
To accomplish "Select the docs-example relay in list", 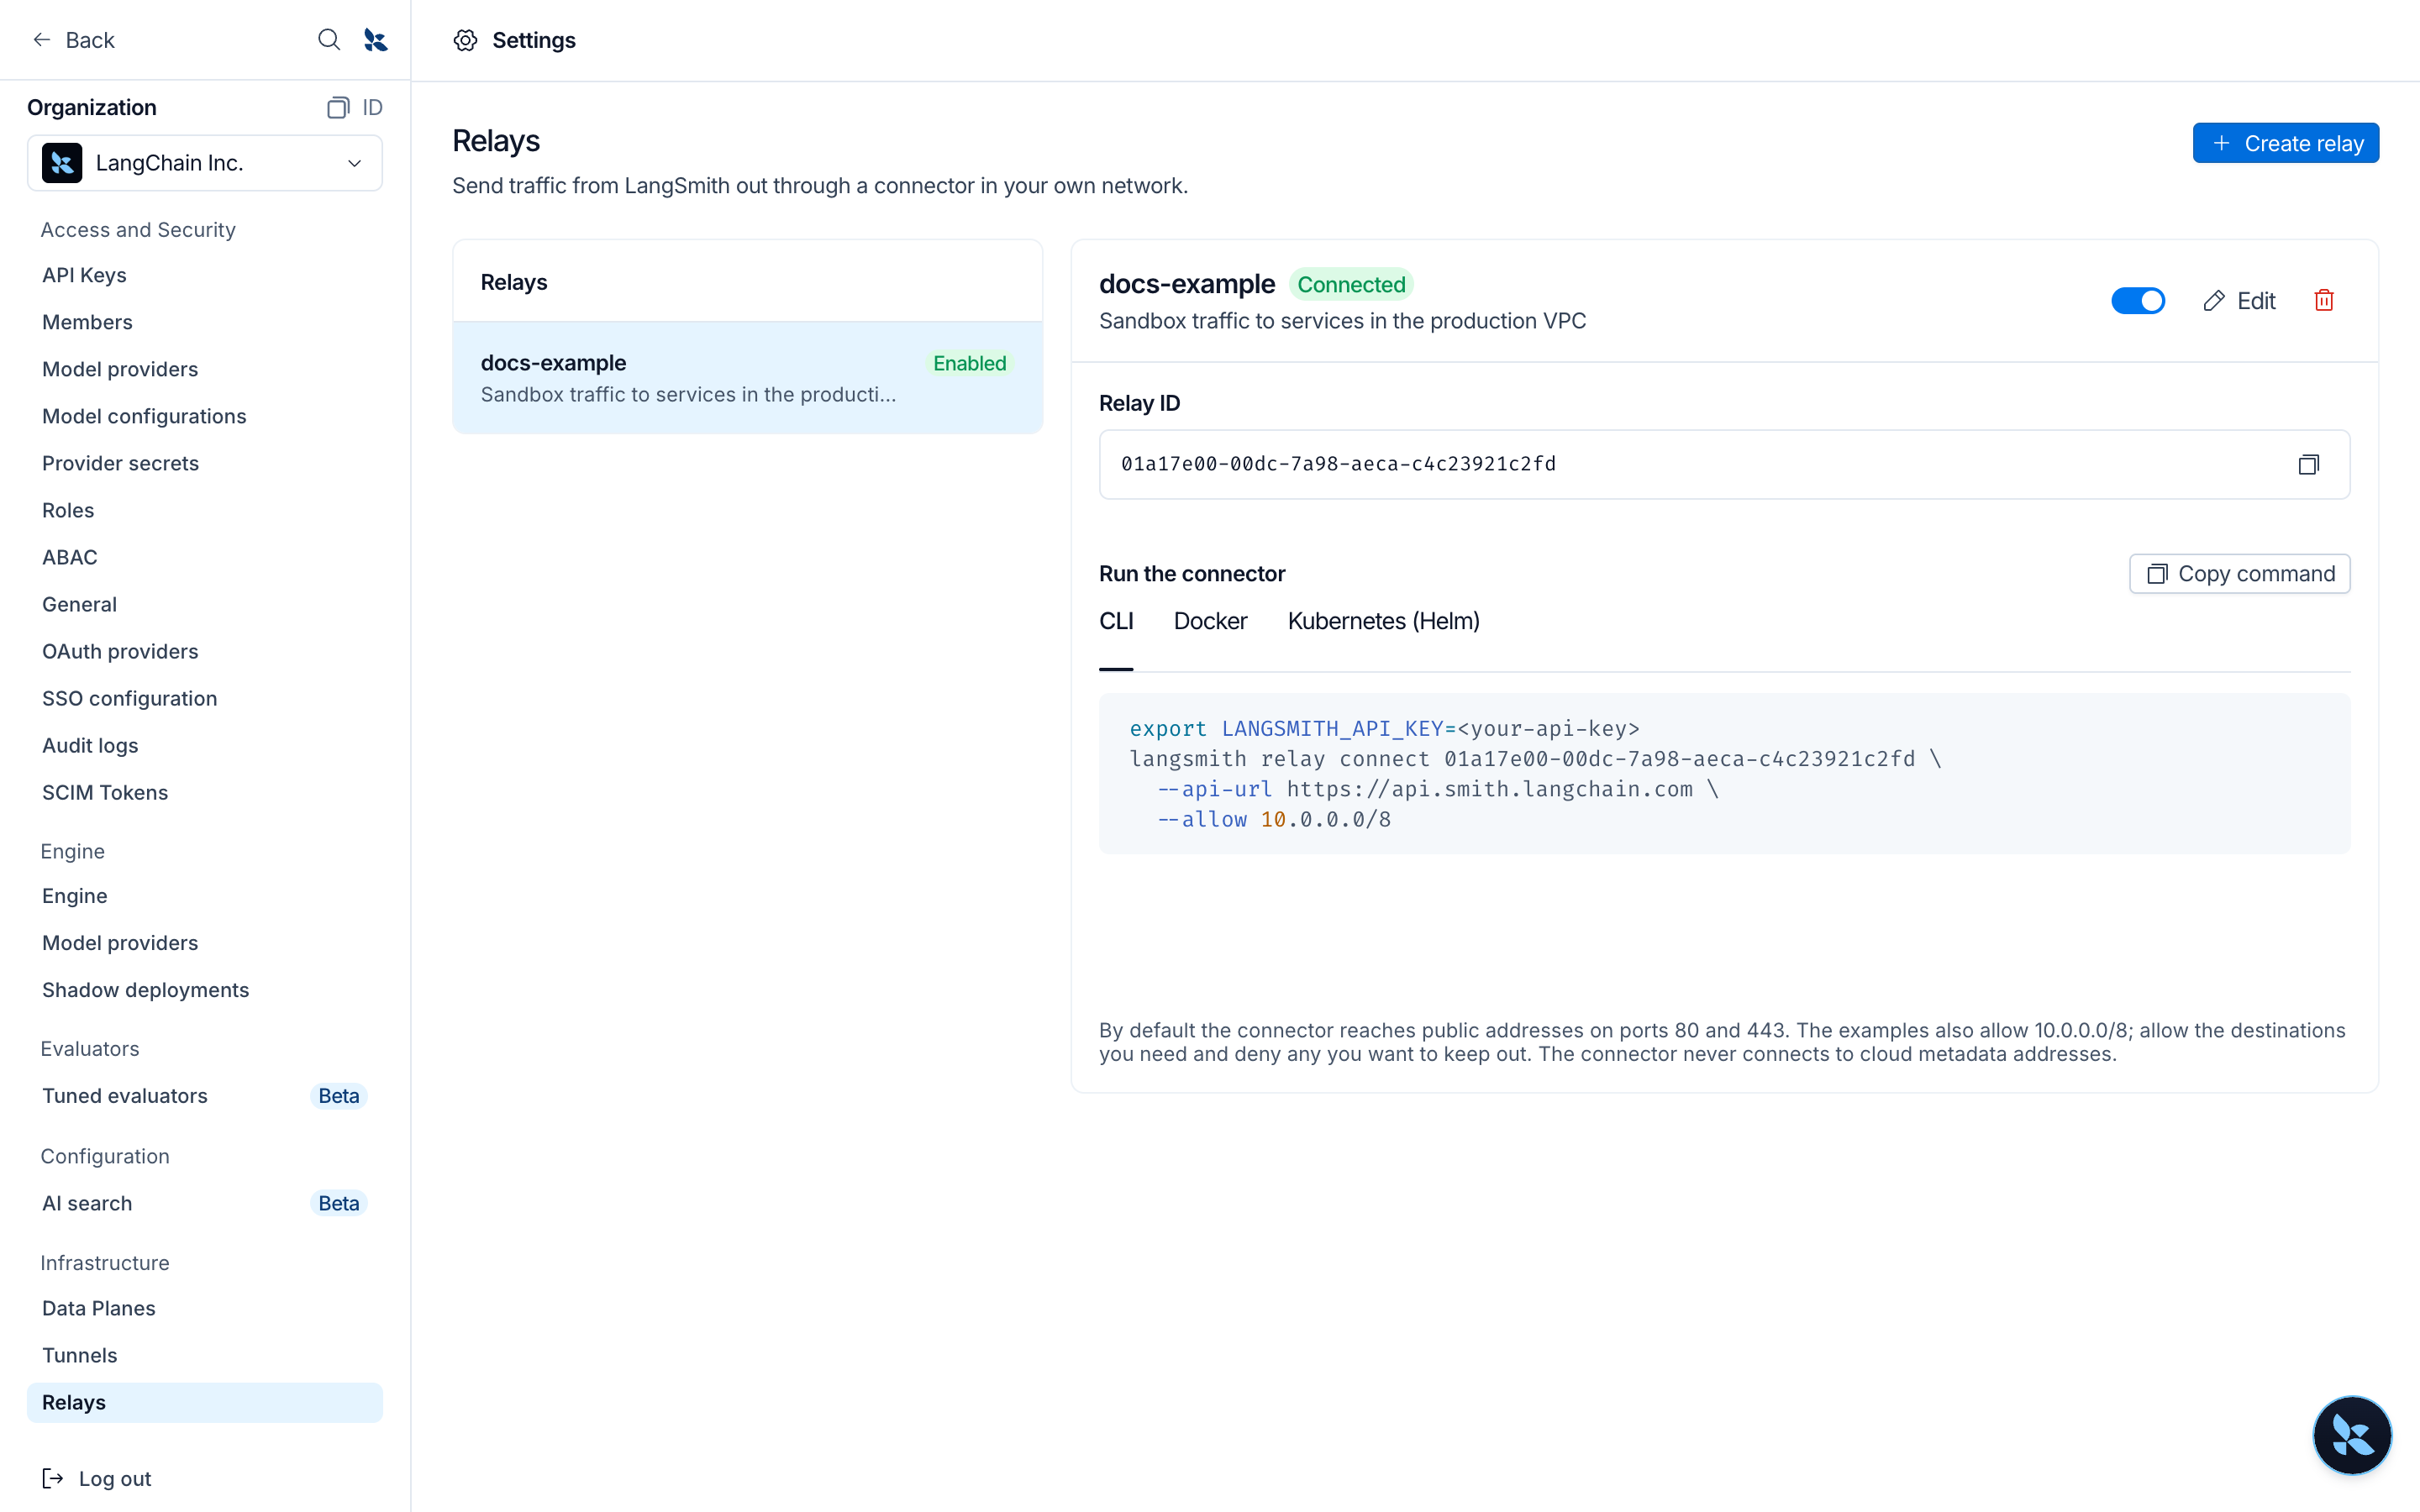I will (747, 378).
